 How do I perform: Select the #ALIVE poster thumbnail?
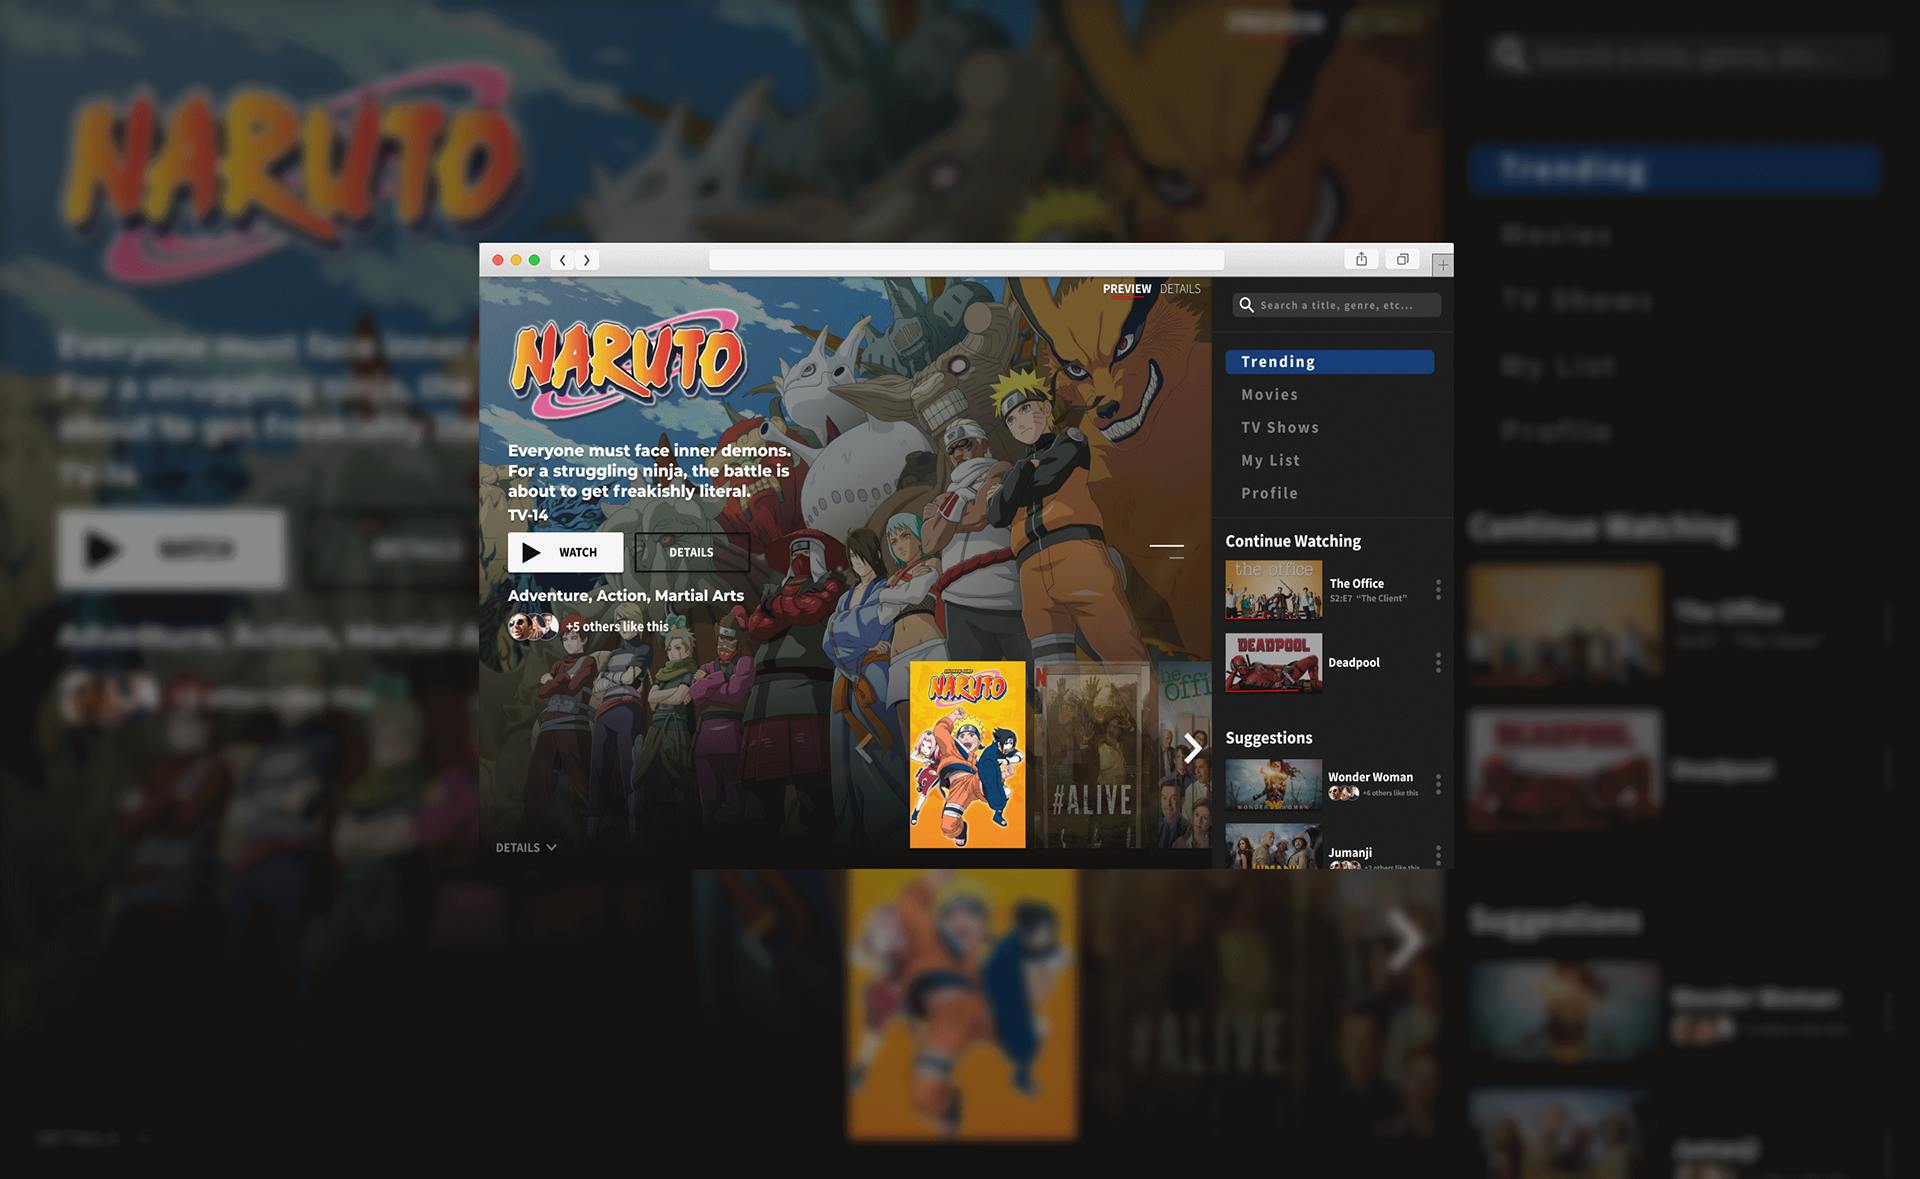click(1092, 755)
